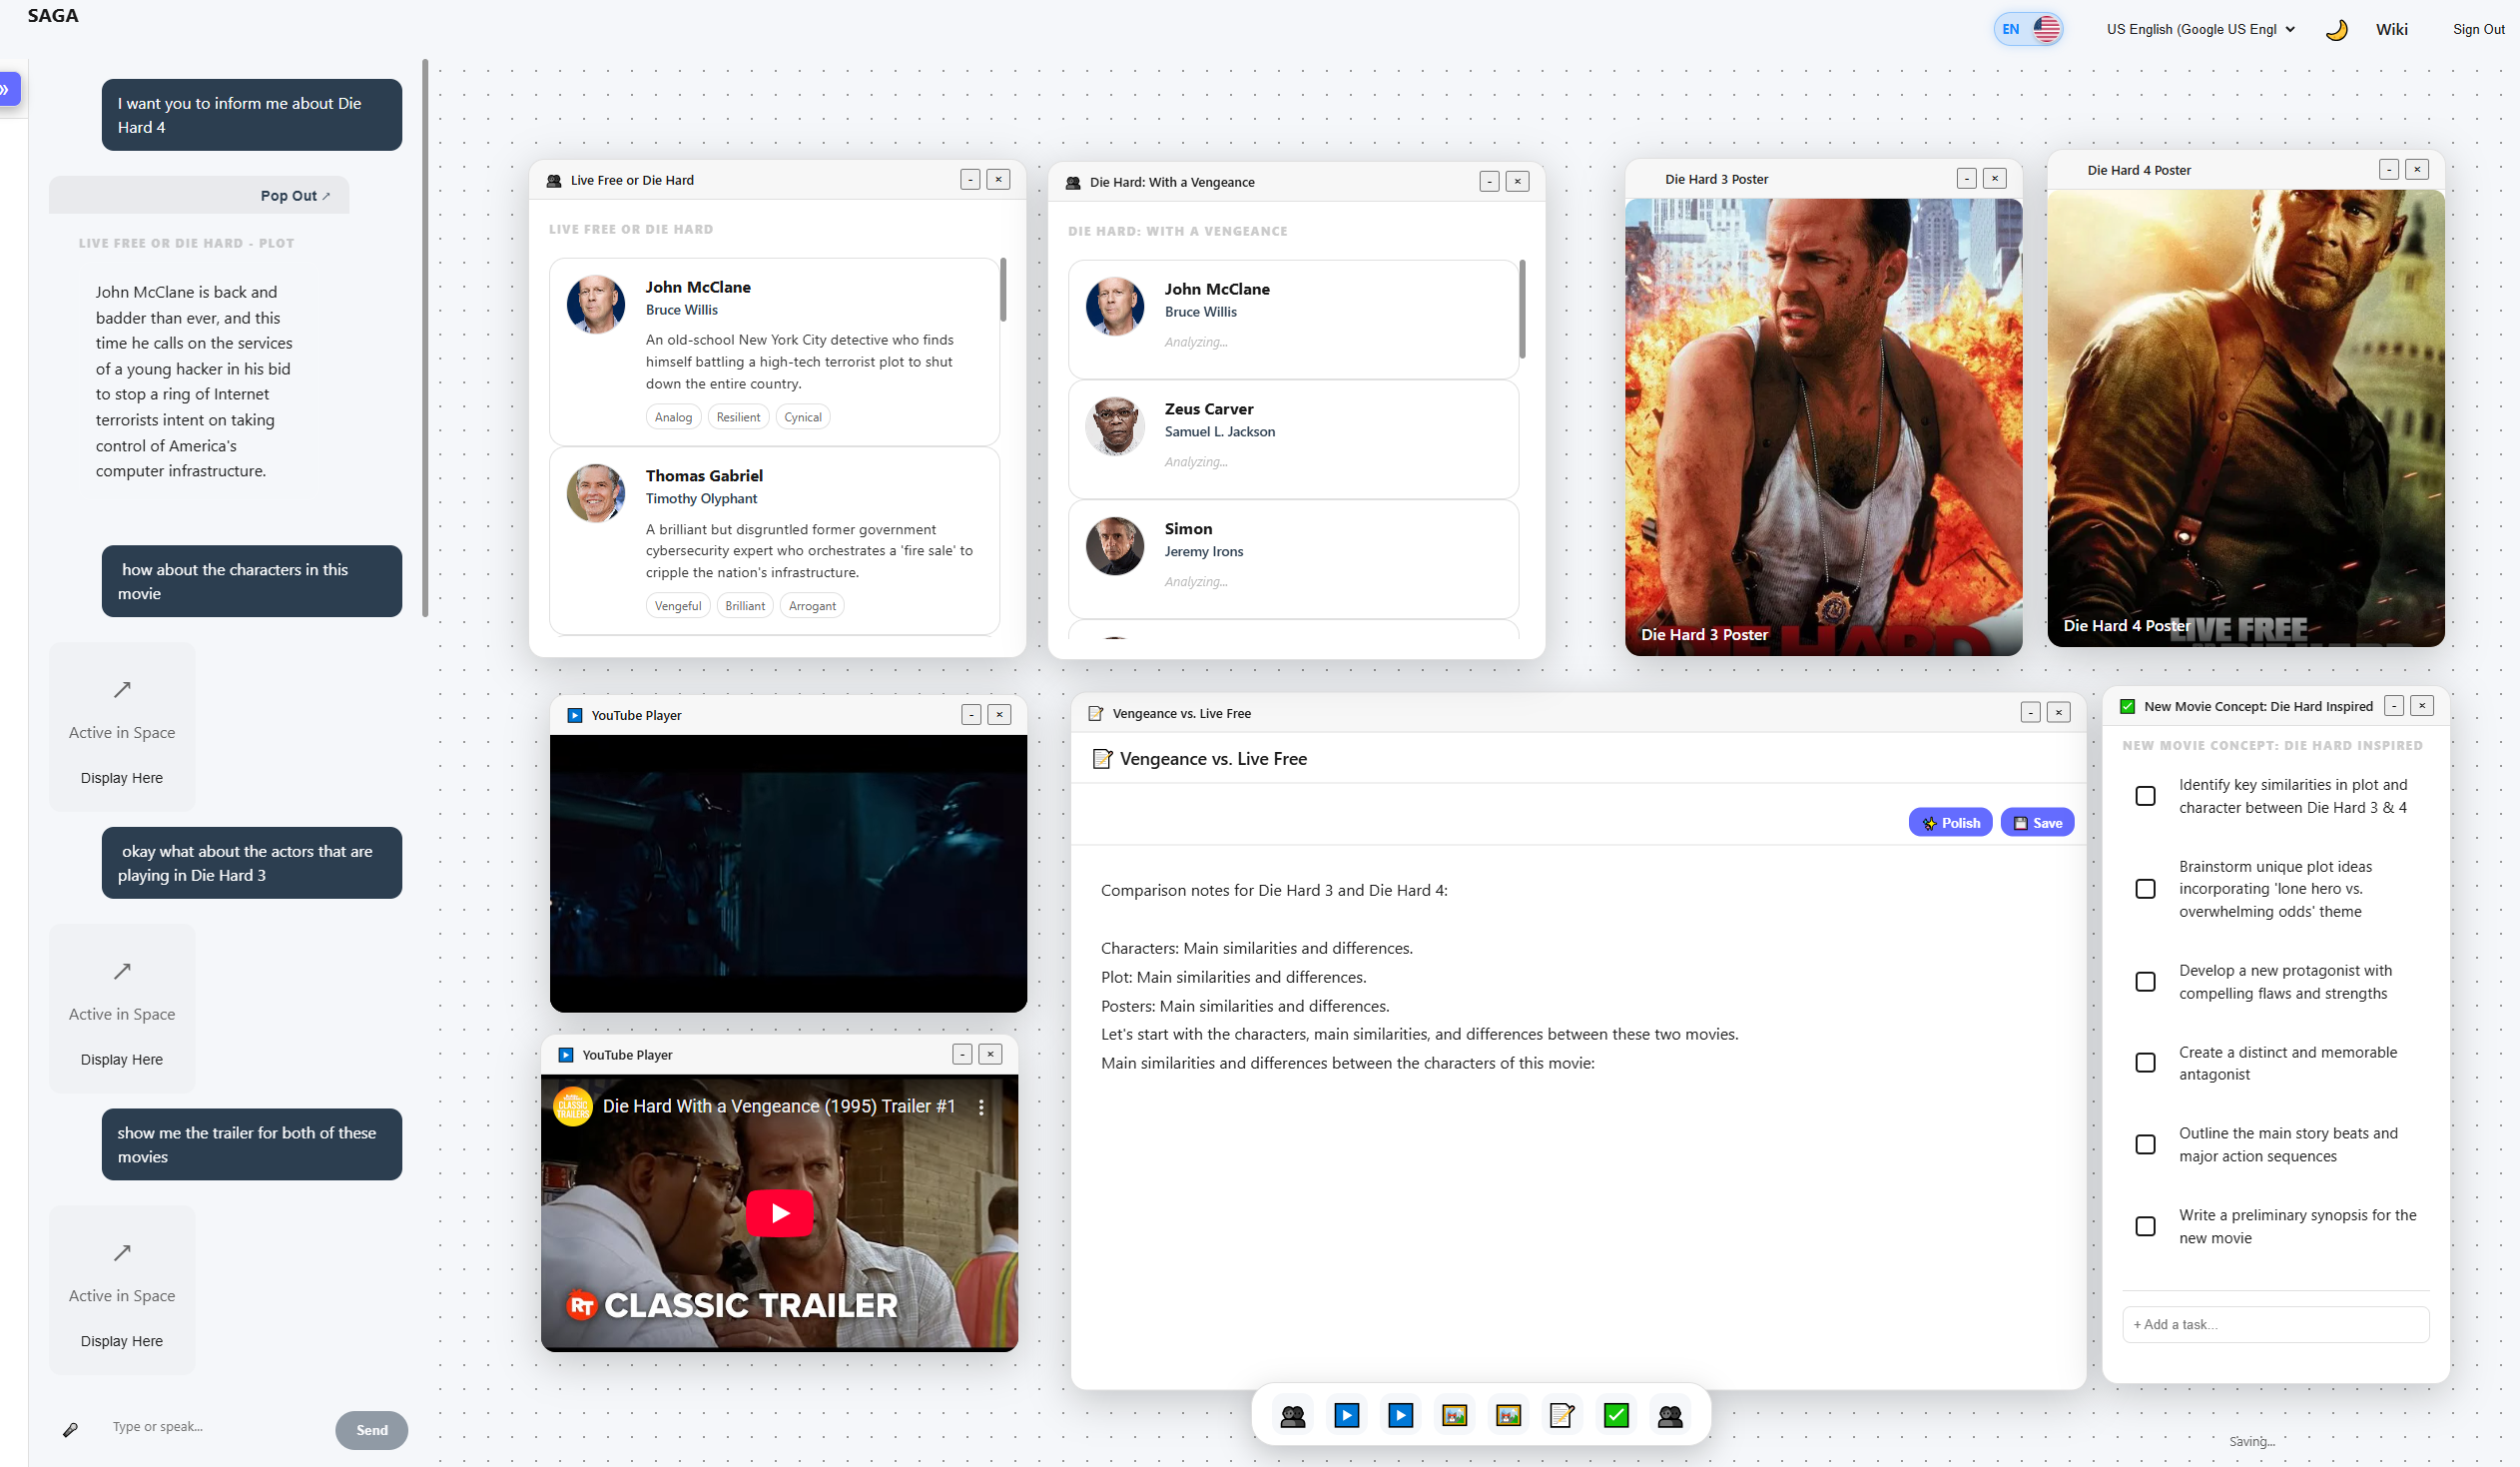Toggle dark mode moon icon

coord(2336,30)
